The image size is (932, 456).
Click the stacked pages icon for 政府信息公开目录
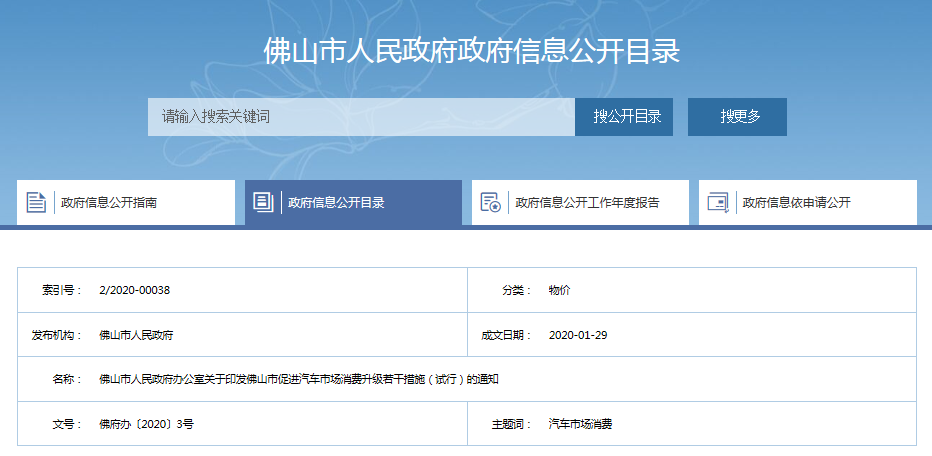coord(263,202)
